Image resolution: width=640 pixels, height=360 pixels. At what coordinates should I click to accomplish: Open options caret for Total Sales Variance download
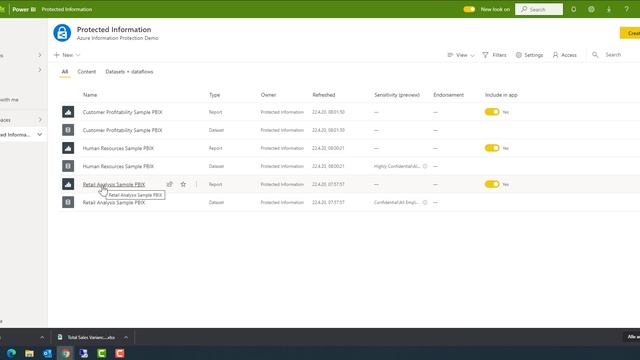(126, 337)
